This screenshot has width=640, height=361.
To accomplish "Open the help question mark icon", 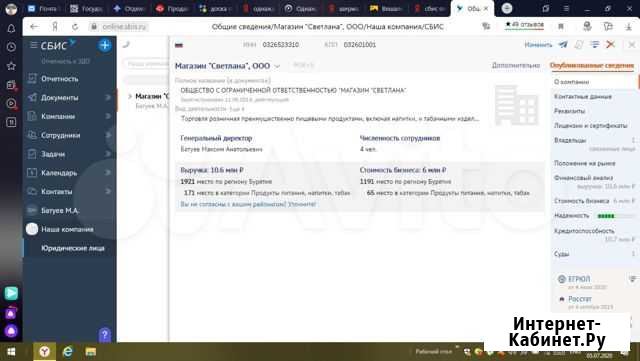I will point(105,335).
